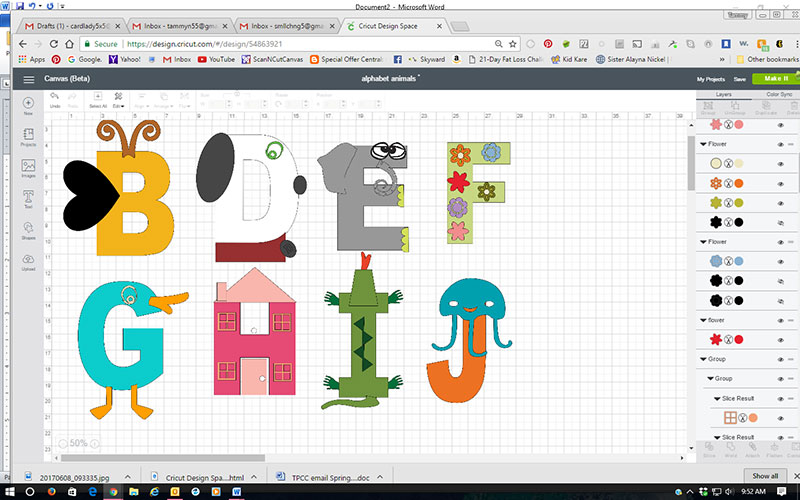This screenshot has height=500, width=800.
Task: Click the orange color swatch of flower layer
Action: (x=738, y=184)
